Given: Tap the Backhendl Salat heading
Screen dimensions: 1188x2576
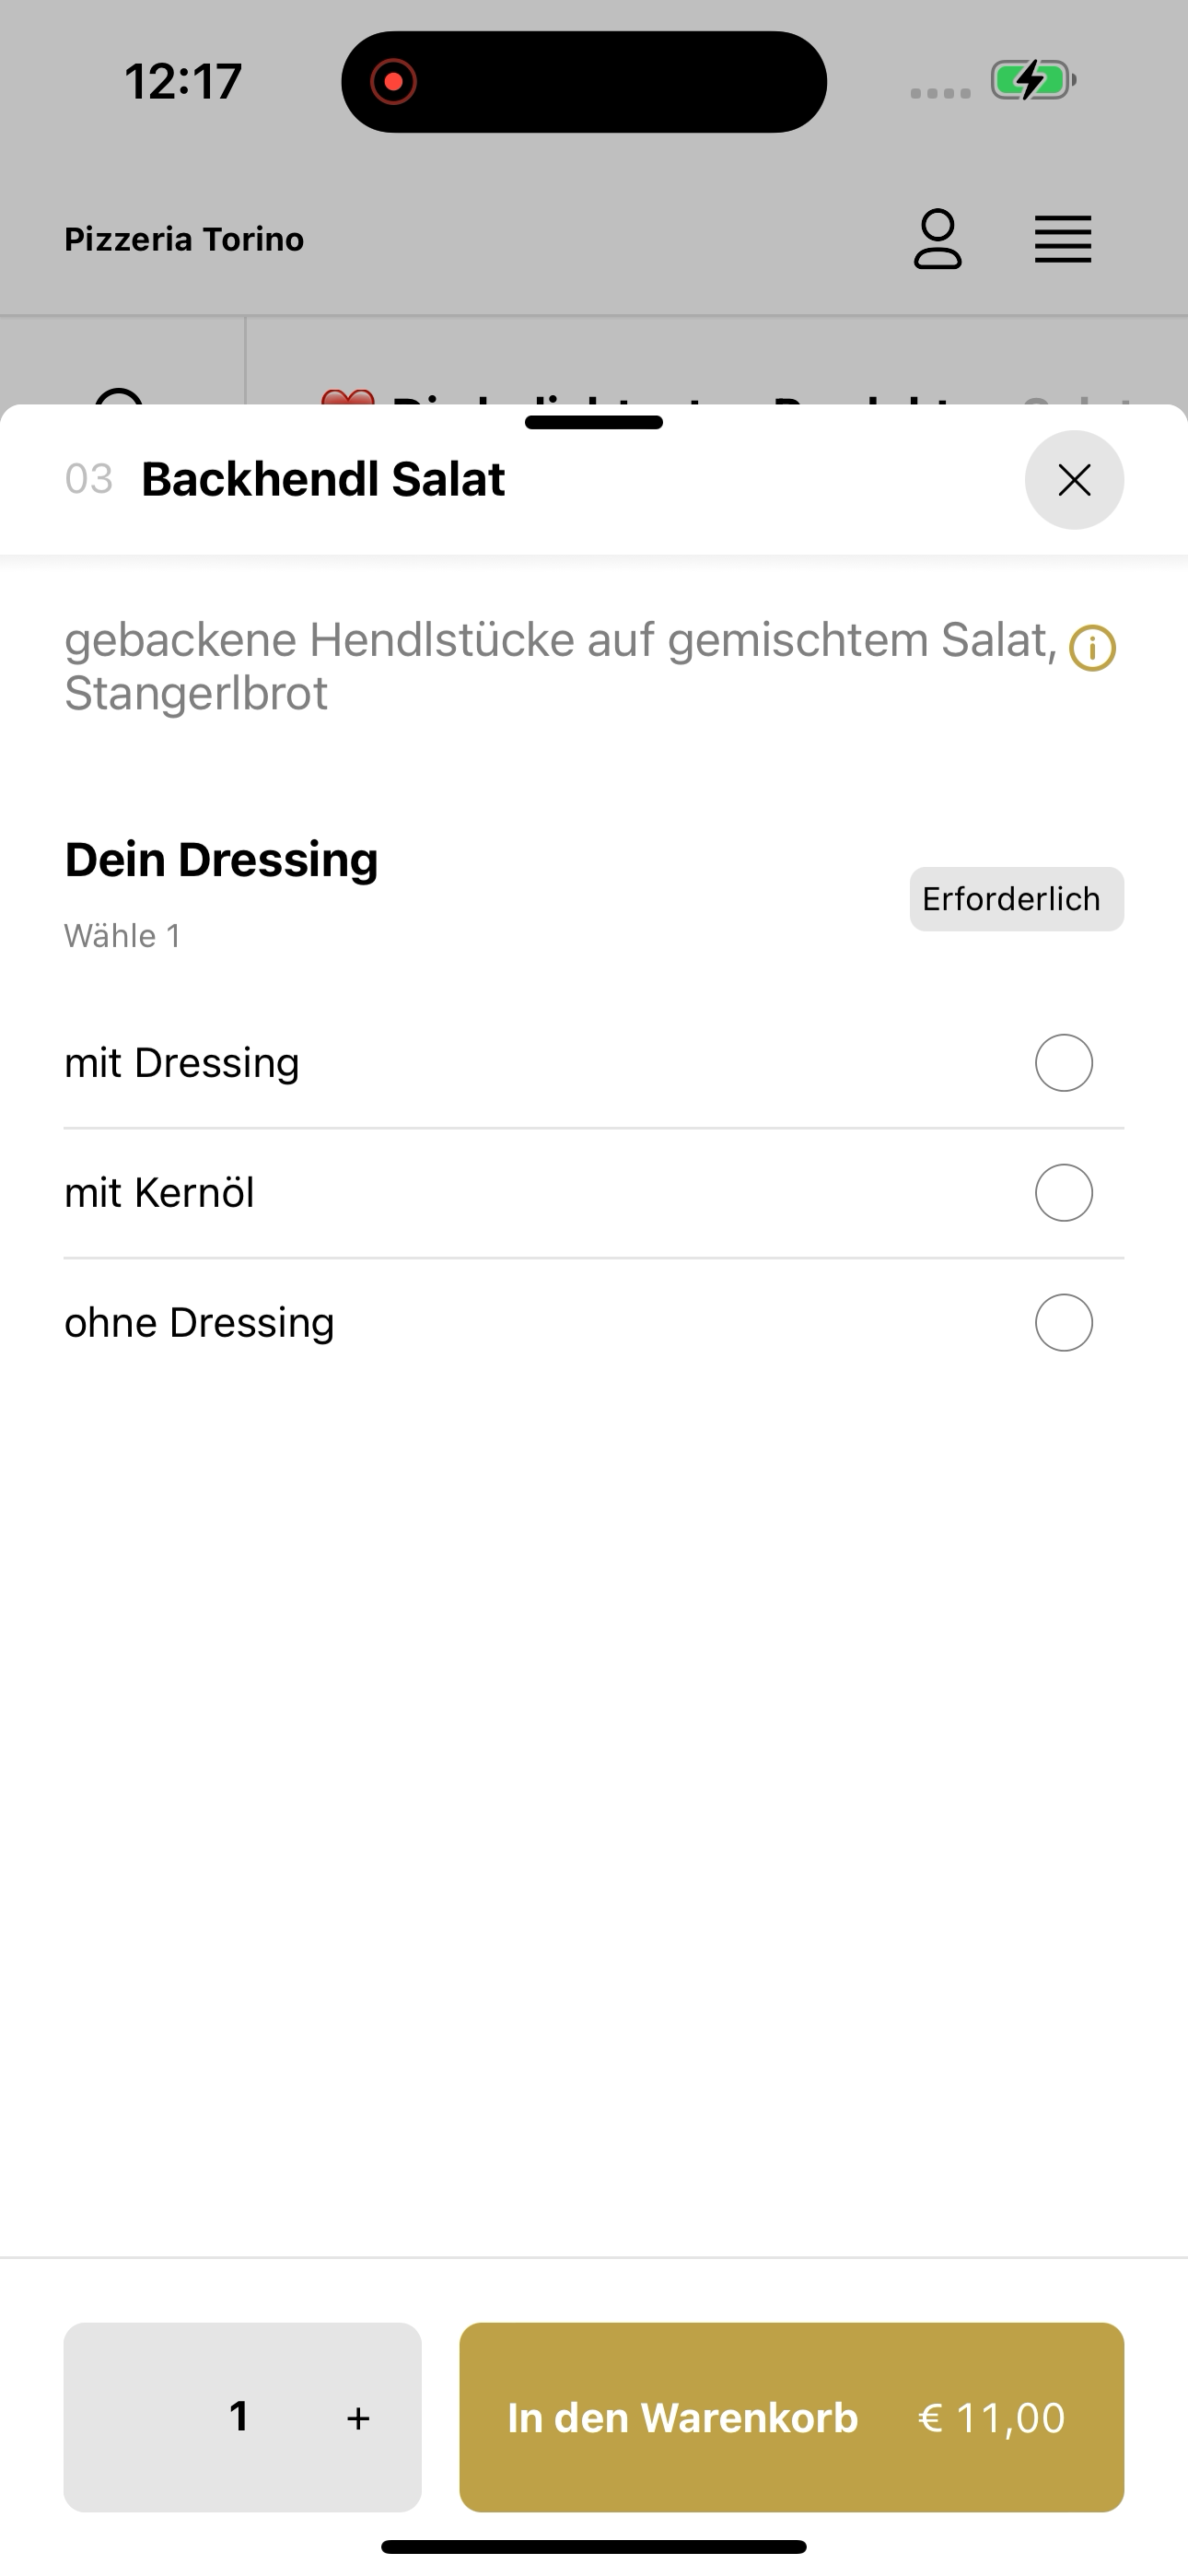Looking at the screenshot, I should click(x=323, y=479).
